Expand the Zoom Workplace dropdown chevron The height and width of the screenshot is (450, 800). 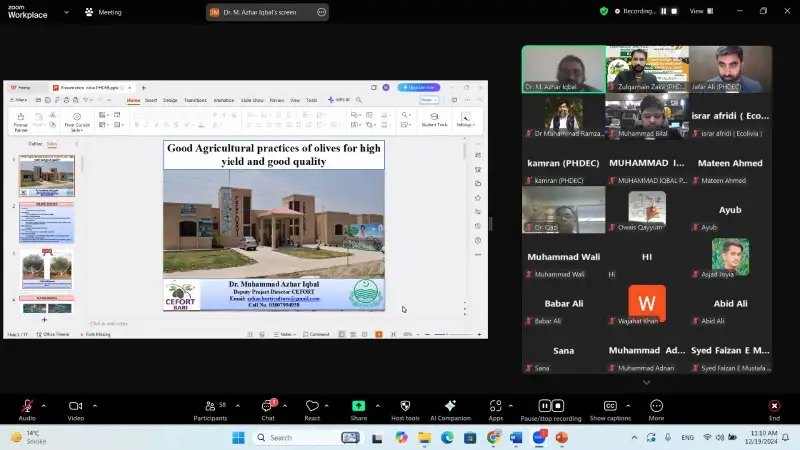[65, 12]
